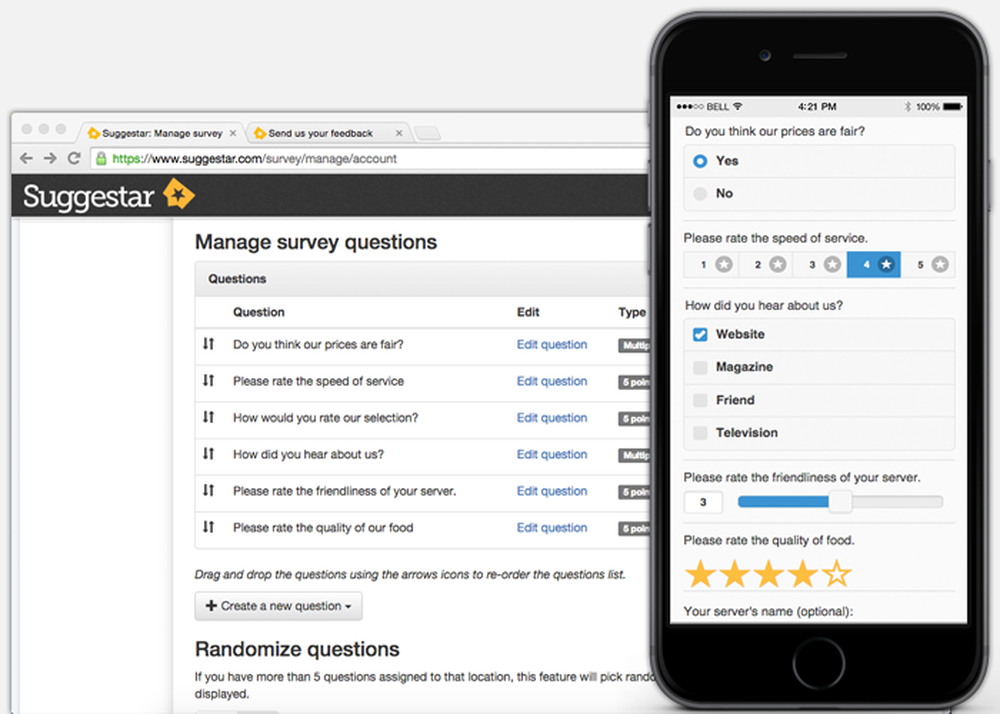Viewport: 1000px width, 714px height.
Task: Select the 4-star rating for speed of service
Action: click(x=874, y=264)
